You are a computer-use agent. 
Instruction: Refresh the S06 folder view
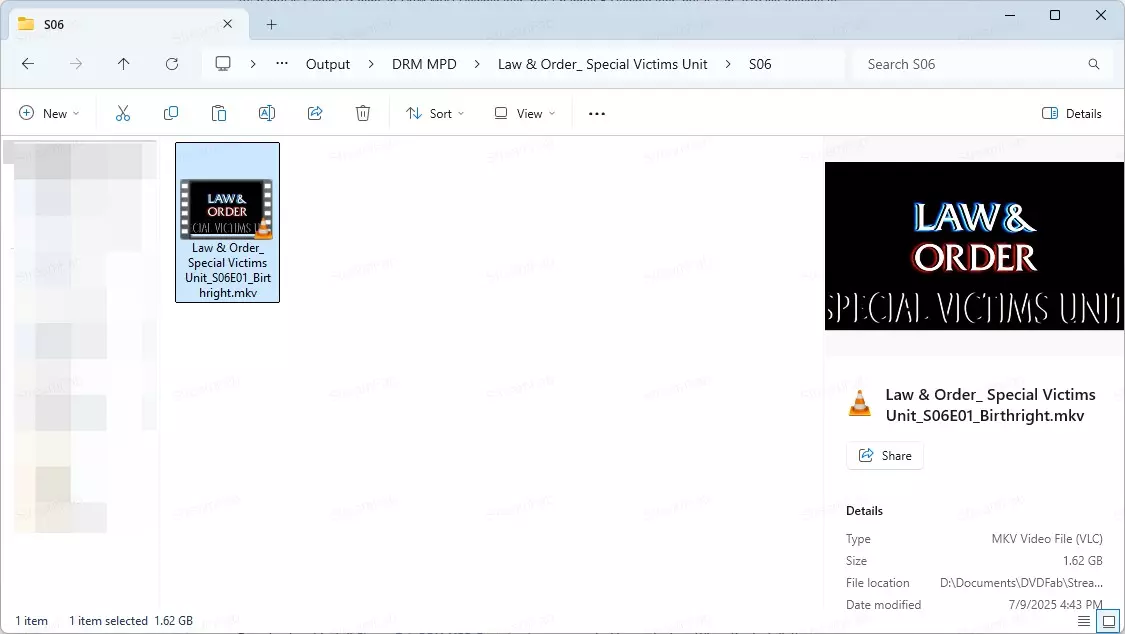171,64
